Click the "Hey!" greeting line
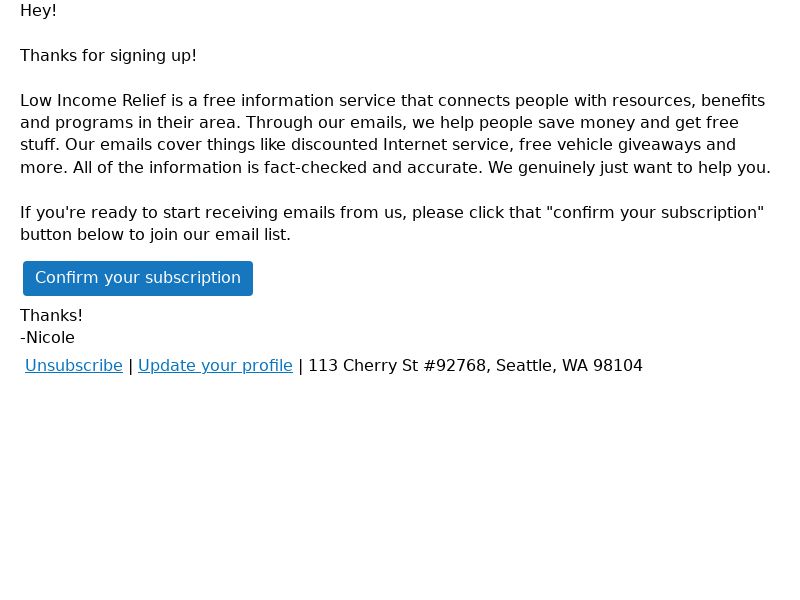The width and height of the screenshot is (800, 600). (x=38, y=10)
